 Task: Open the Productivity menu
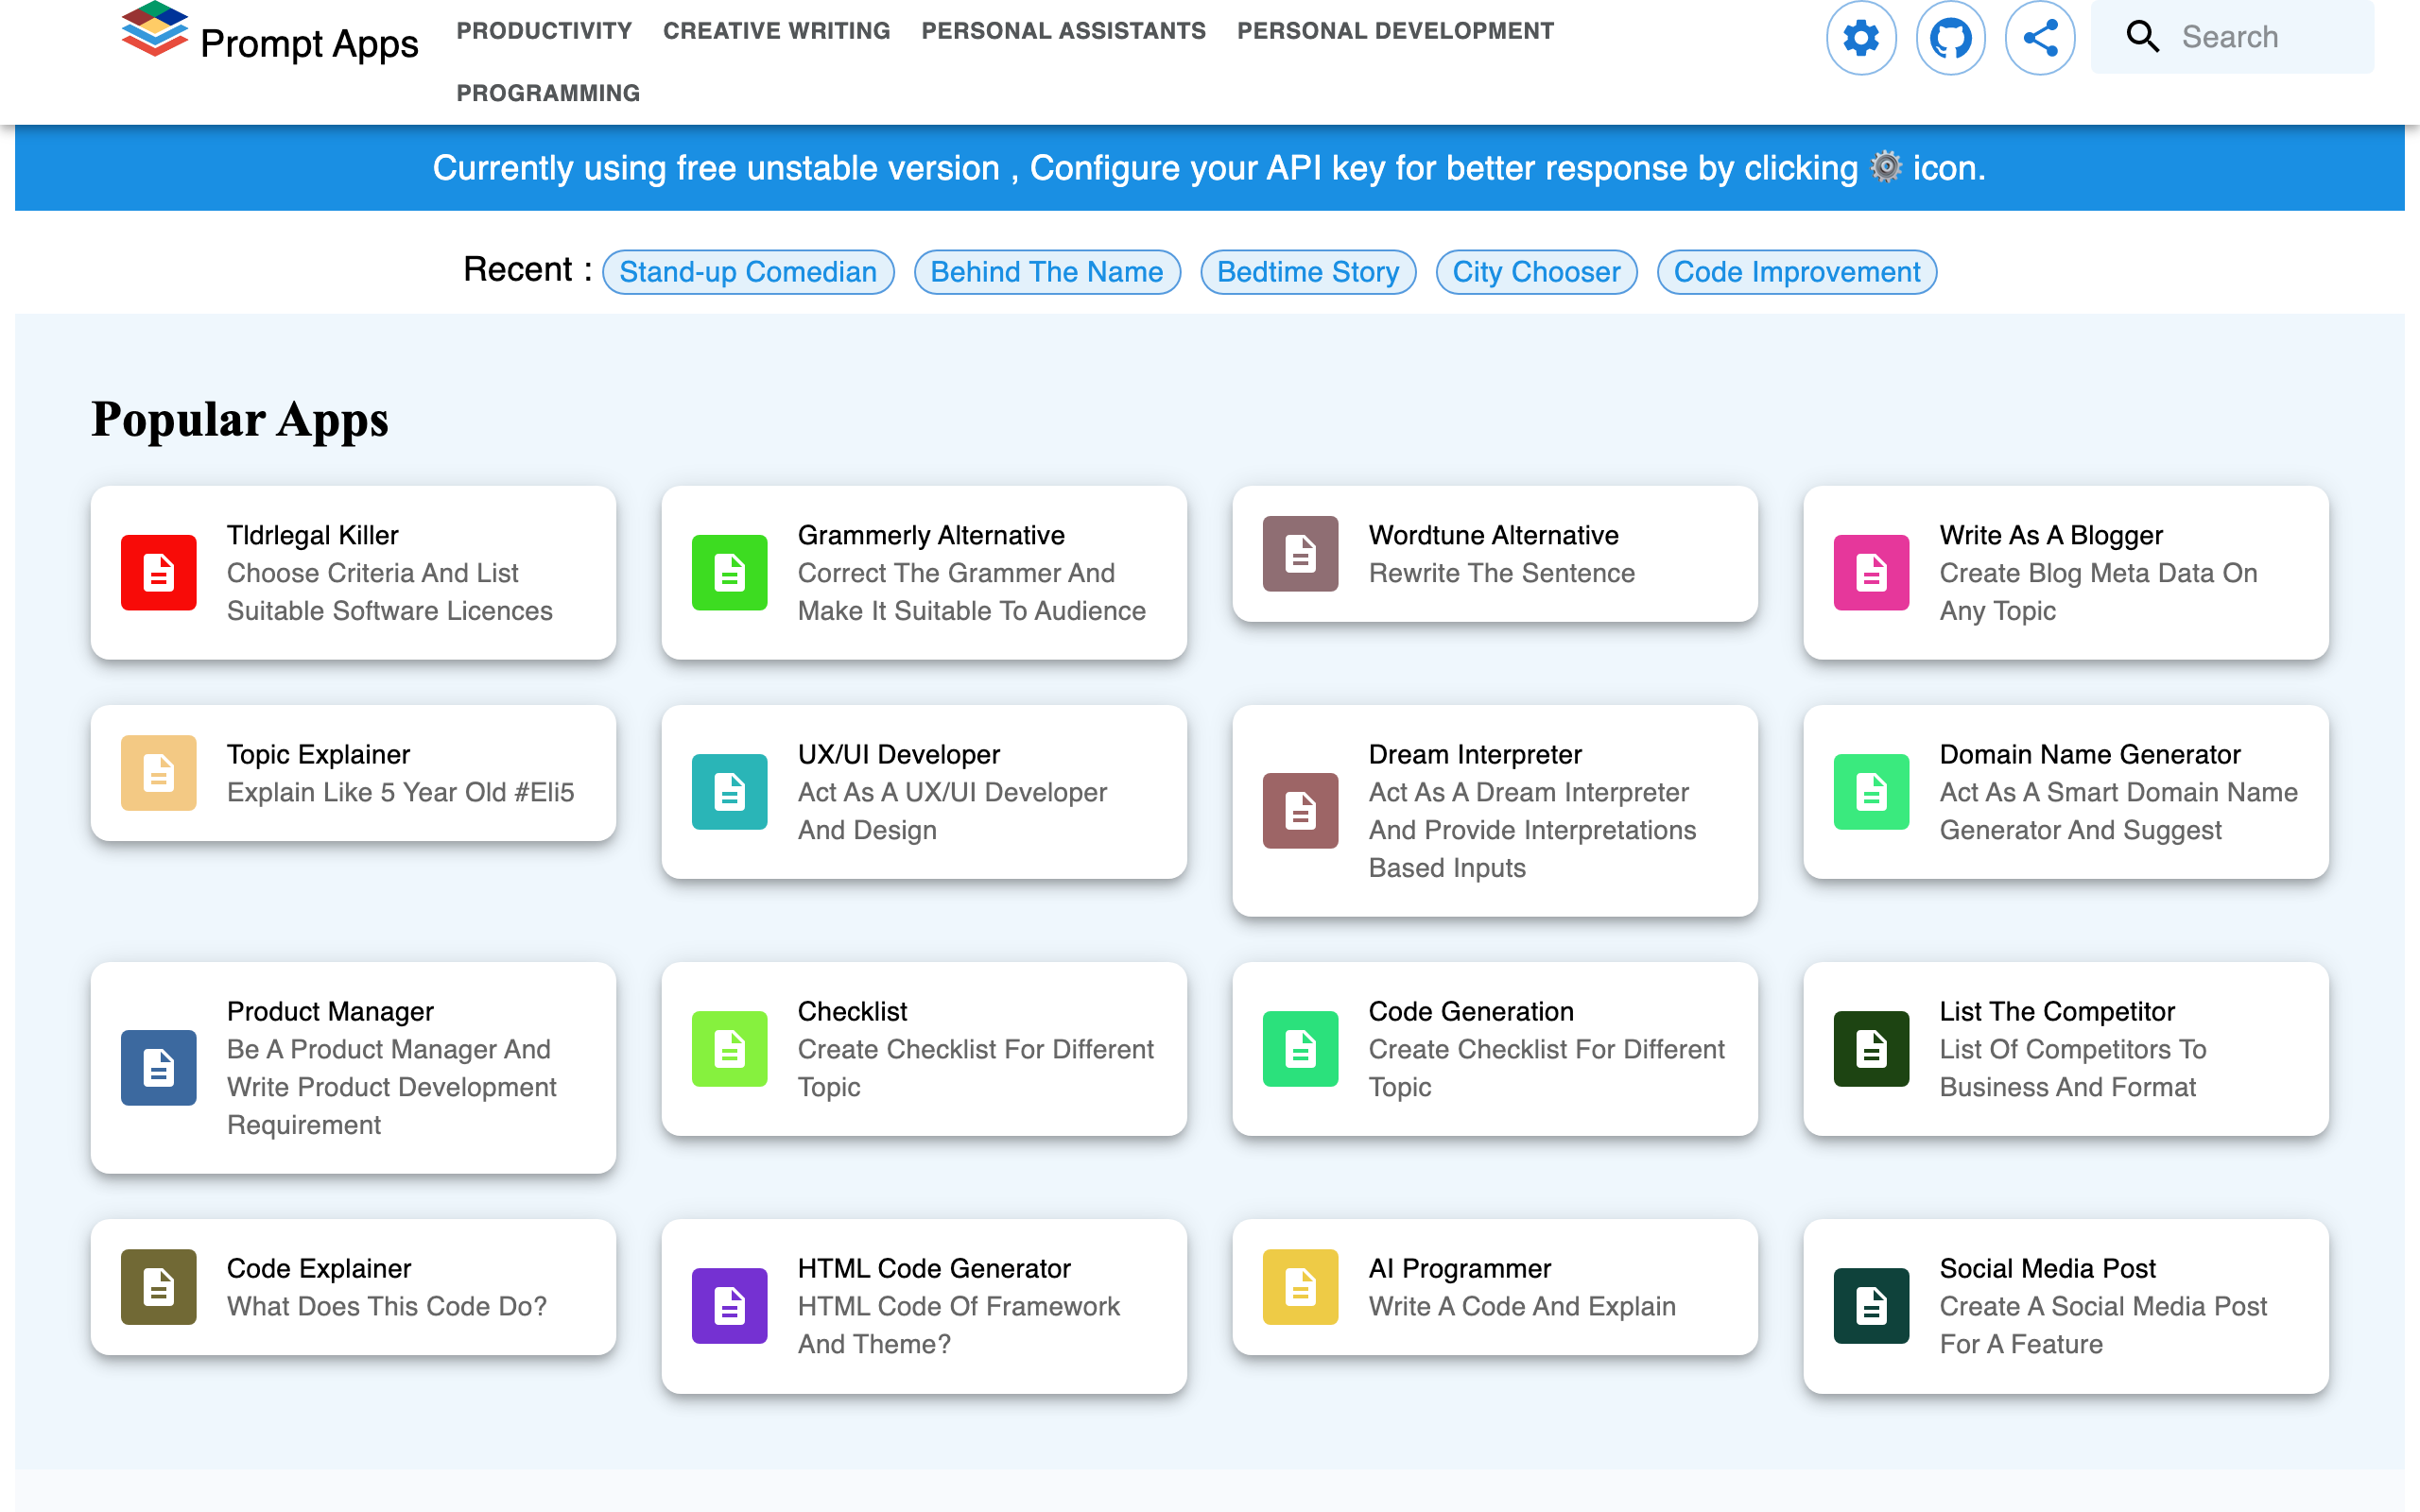tap(544, 31)
